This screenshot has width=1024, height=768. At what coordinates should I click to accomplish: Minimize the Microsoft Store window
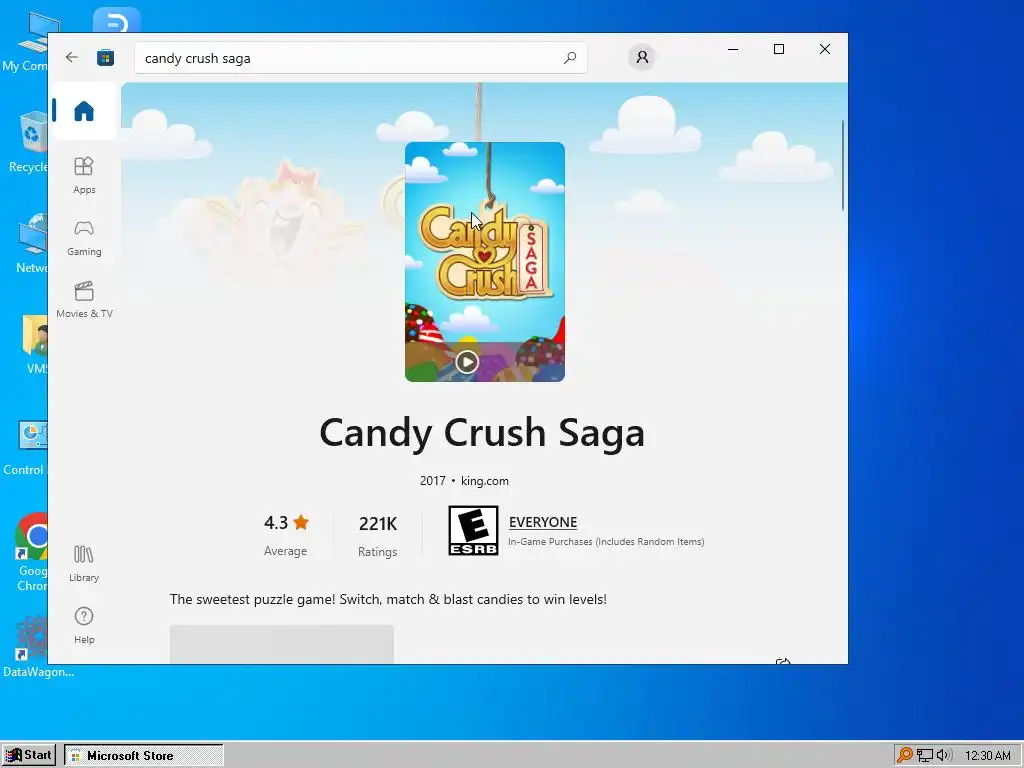point(733,49)
